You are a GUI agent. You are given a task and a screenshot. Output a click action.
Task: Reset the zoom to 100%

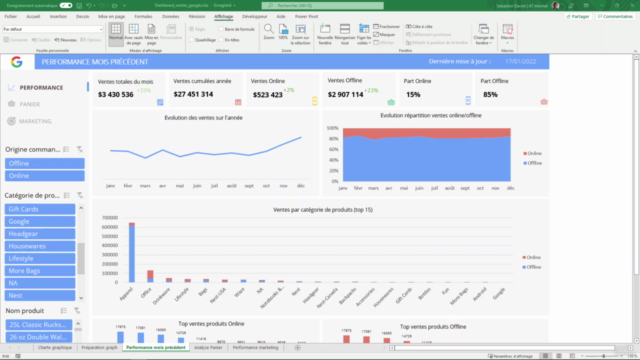(283, 32)
